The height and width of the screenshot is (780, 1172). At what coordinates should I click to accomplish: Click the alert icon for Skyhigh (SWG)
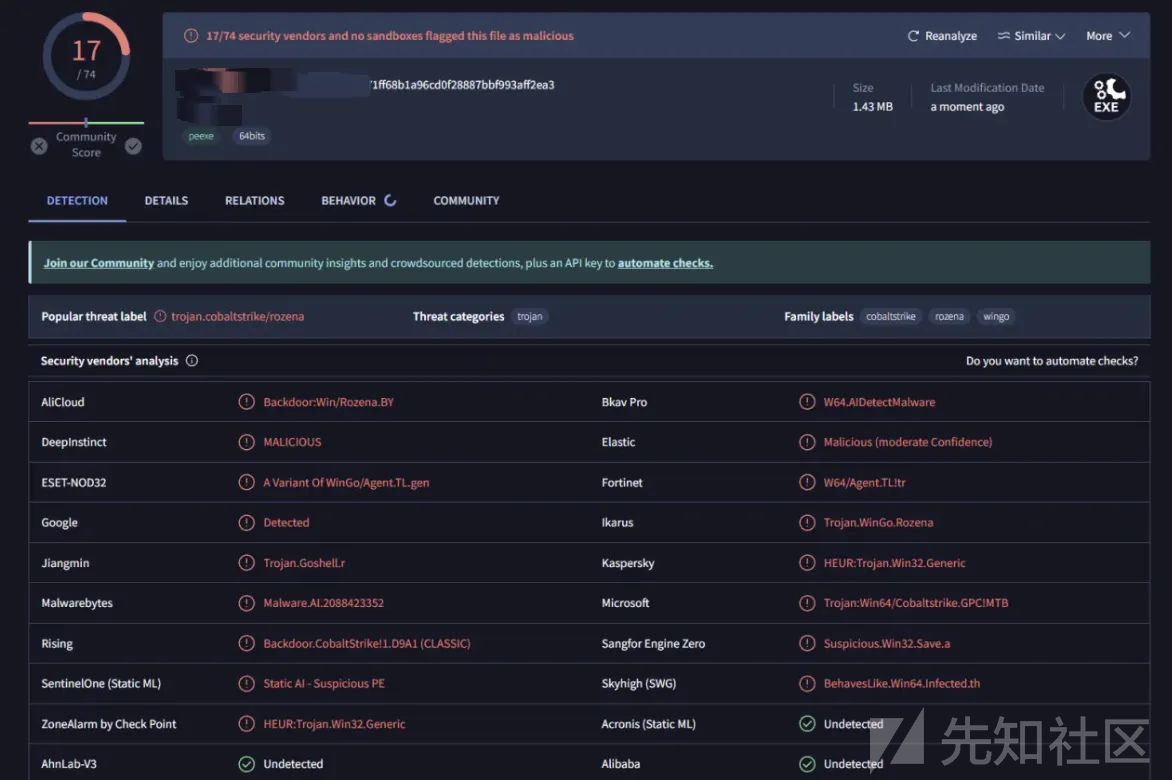pos(807,684)
